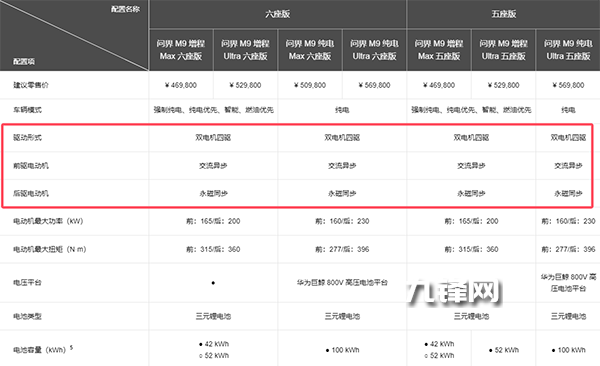Click the 配置名称 corner header label
Screen dimensions: 600x366
point(125,9)
